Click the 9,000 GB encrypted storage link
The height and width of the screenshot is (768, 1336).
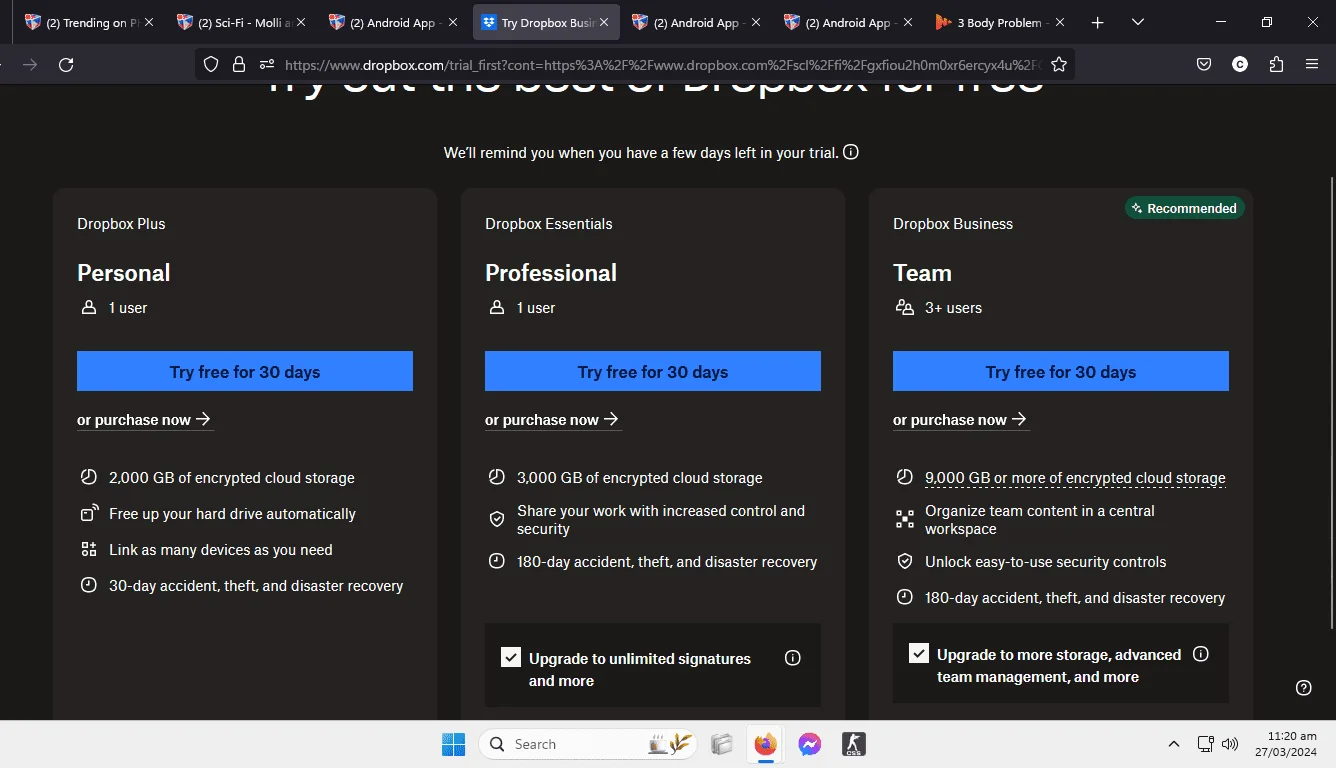click(1075, 478)
